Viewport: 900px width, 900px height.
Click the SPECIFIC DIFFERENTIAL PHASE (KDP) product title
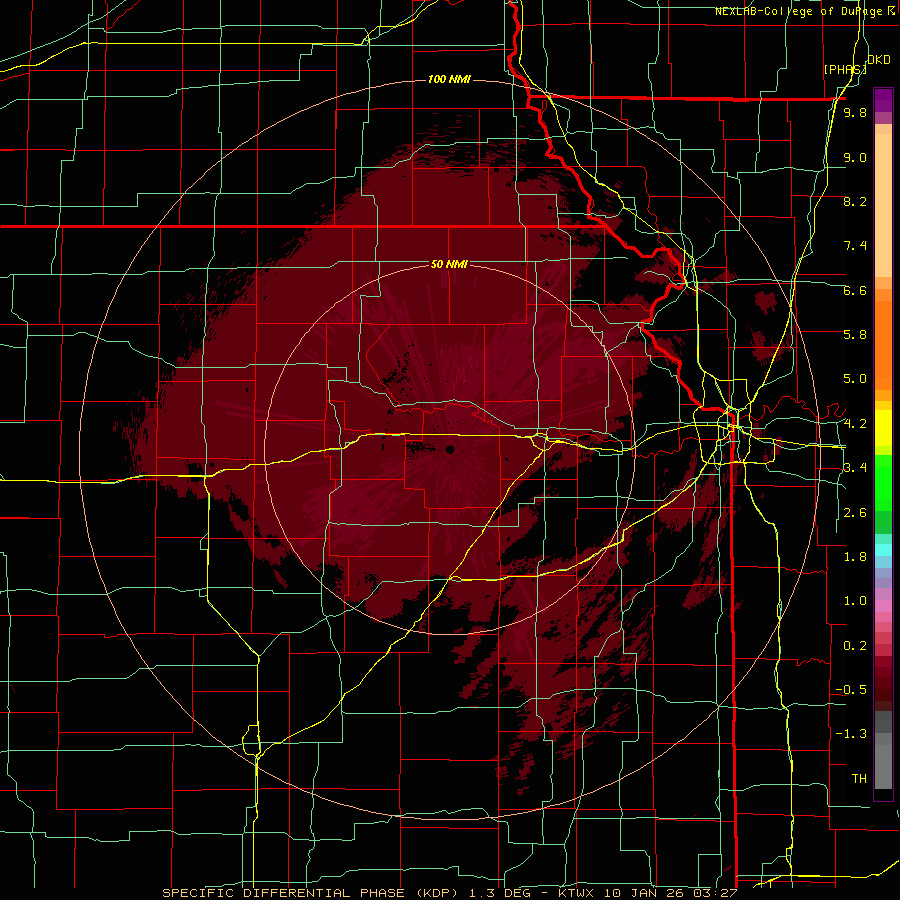[311, 893]
